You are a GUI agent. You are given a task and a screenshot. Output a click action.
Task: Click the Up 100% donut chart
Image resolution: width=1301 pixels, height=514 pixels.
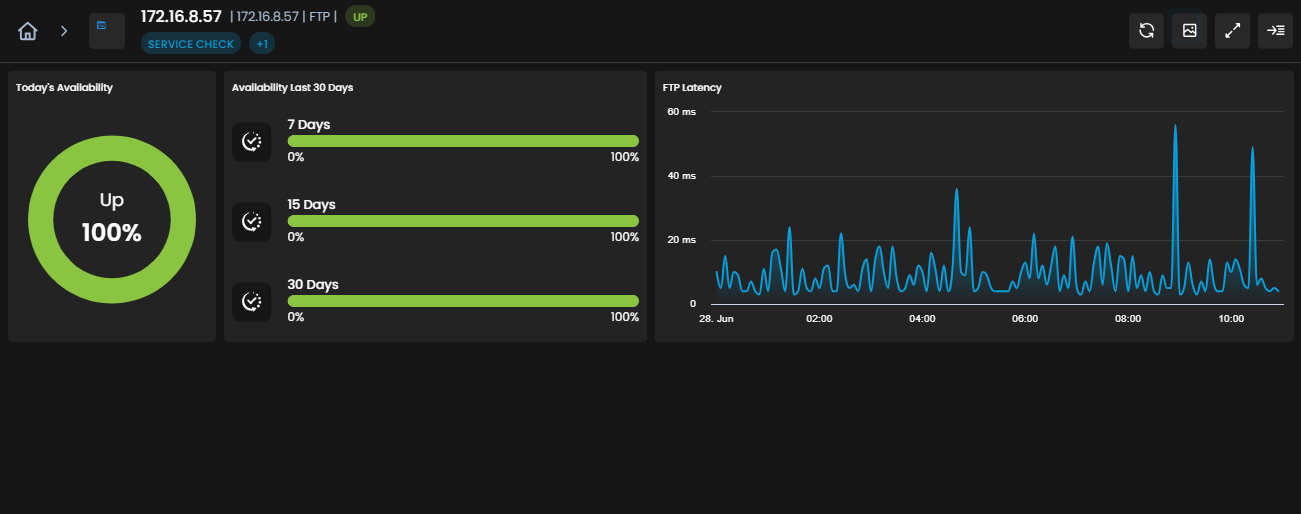(112, 220)
